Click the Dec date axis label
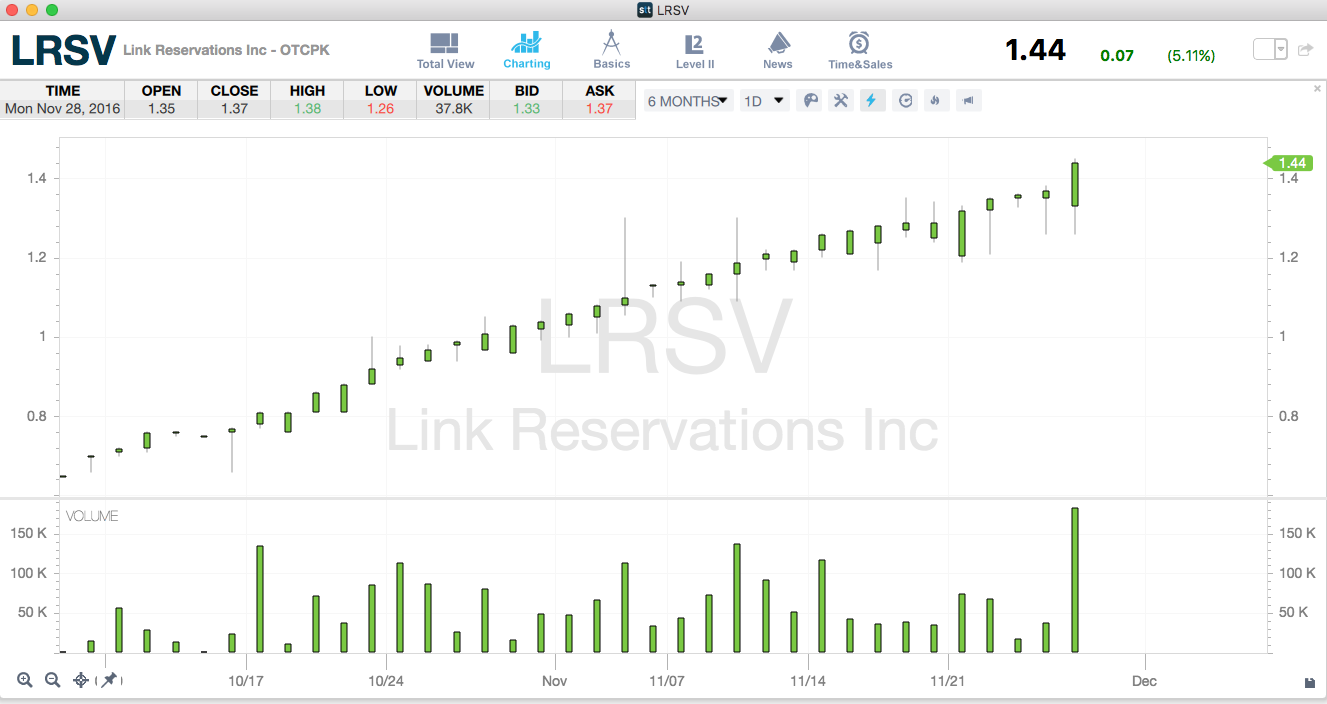This screenshot has height=704, width=1327. pos(1144,681)
